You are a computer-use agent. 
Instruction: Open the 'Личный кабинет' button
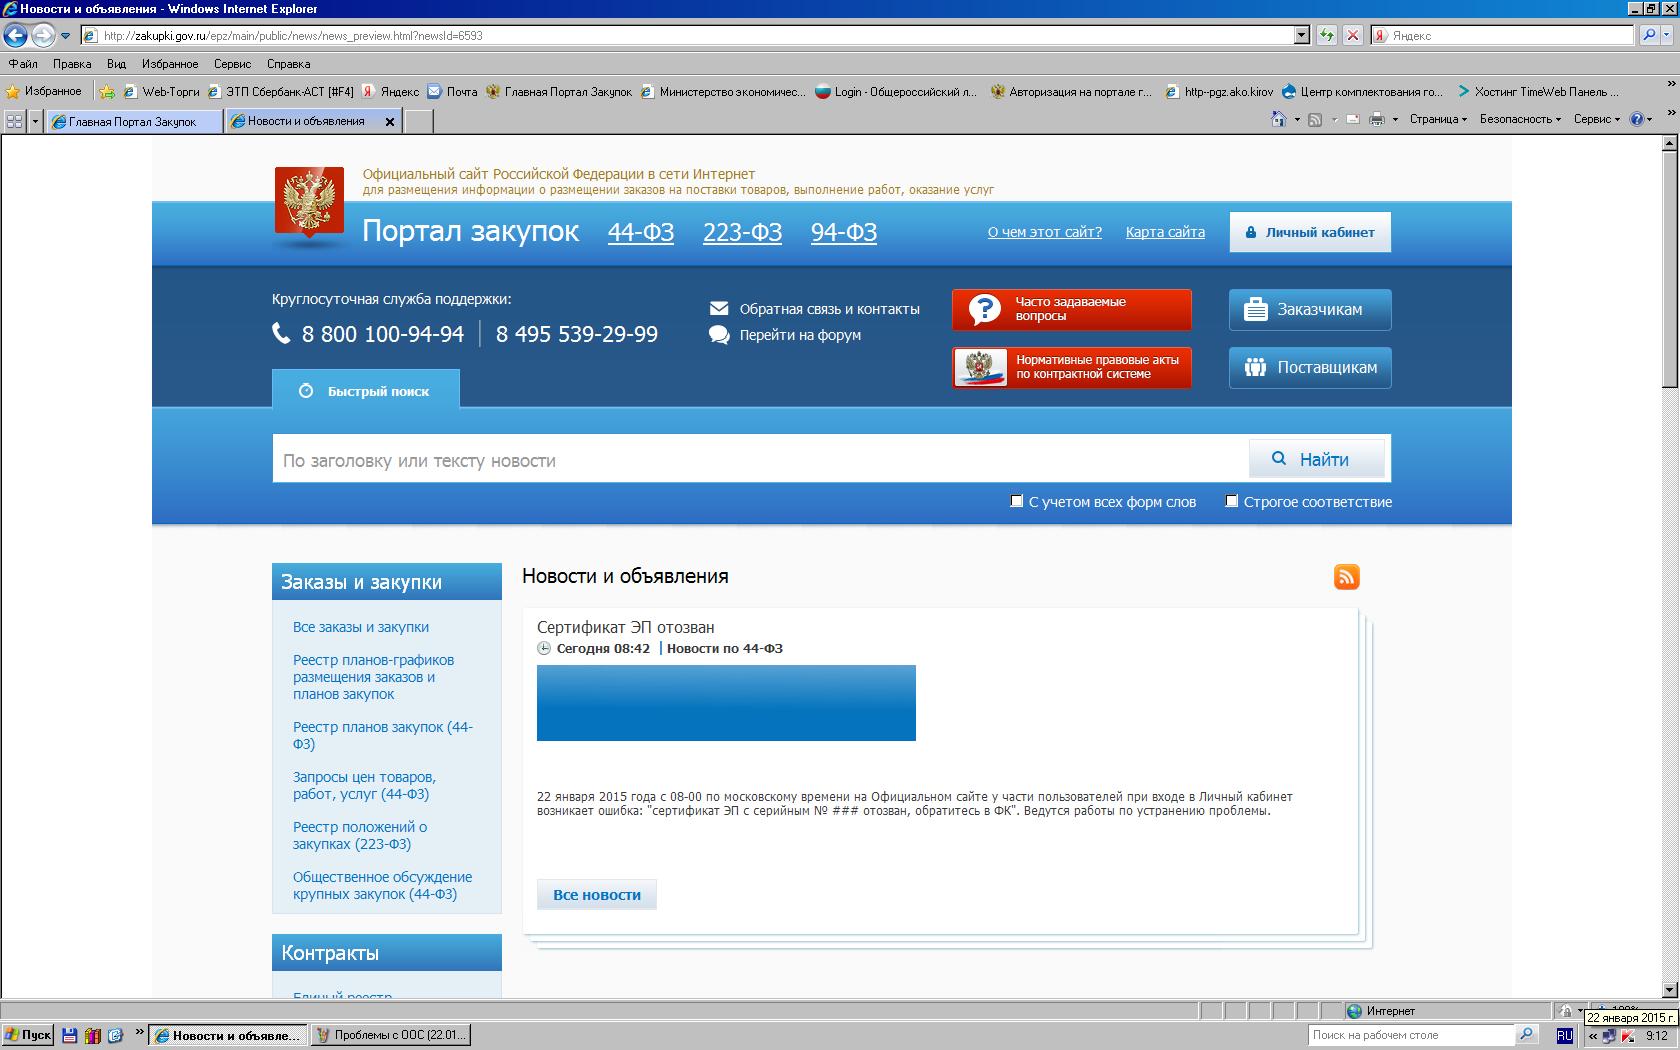pos(1309,232)
